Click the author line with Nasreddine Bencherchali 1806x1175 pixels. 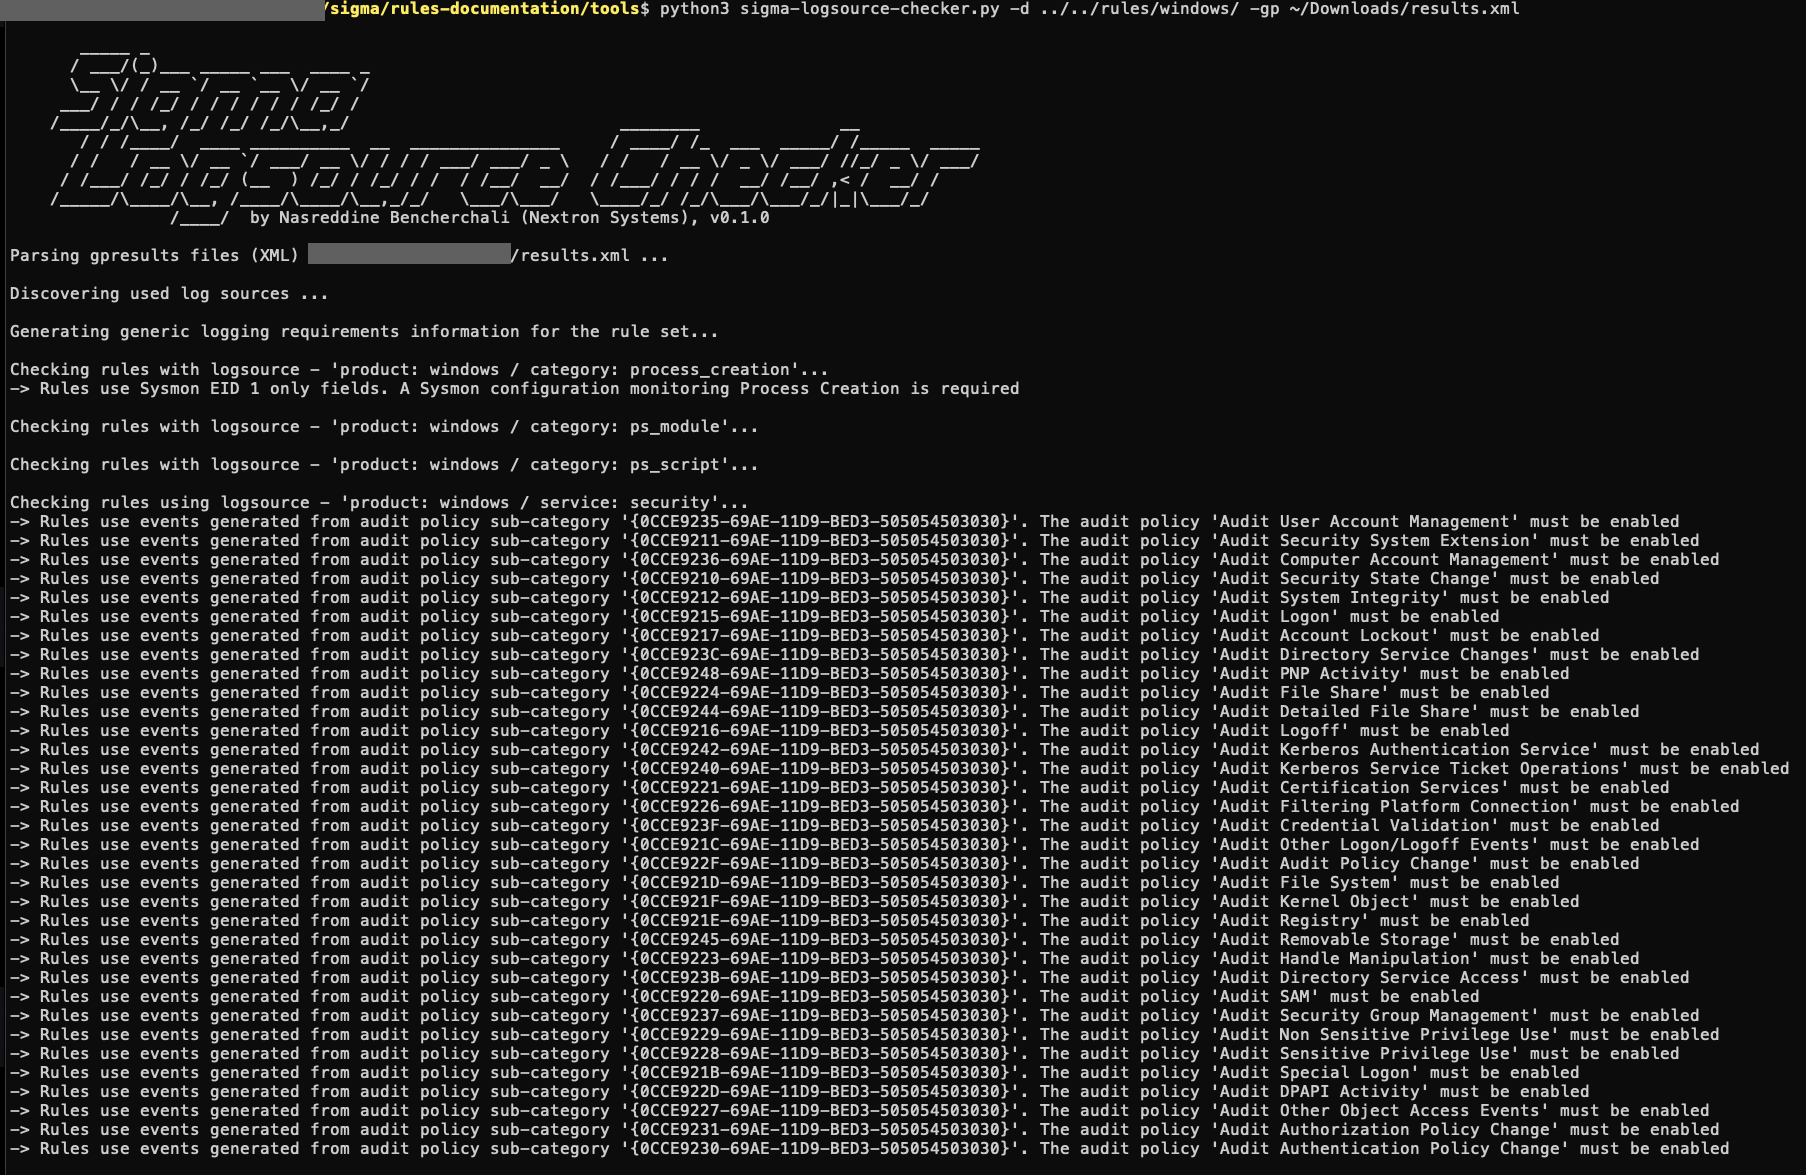point(509,218)
